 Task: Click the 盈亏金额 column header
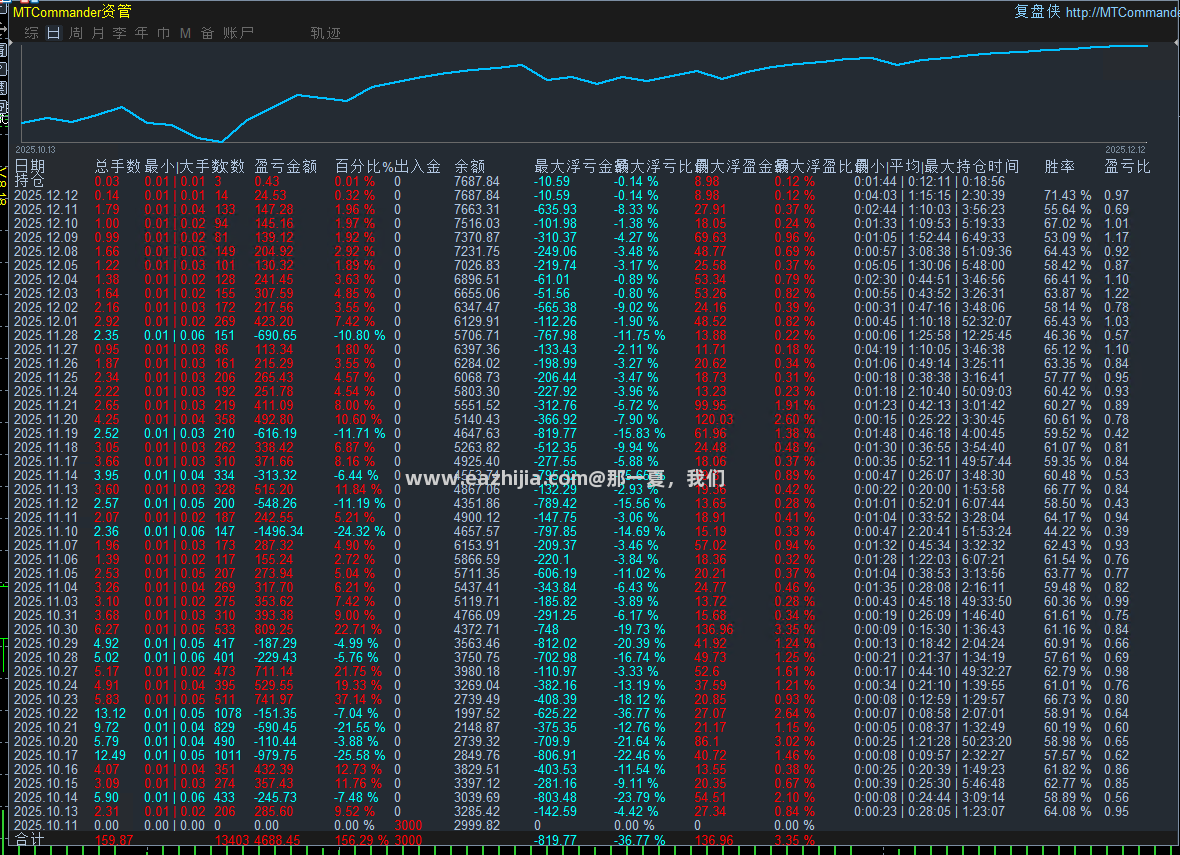tap(285, 166)
